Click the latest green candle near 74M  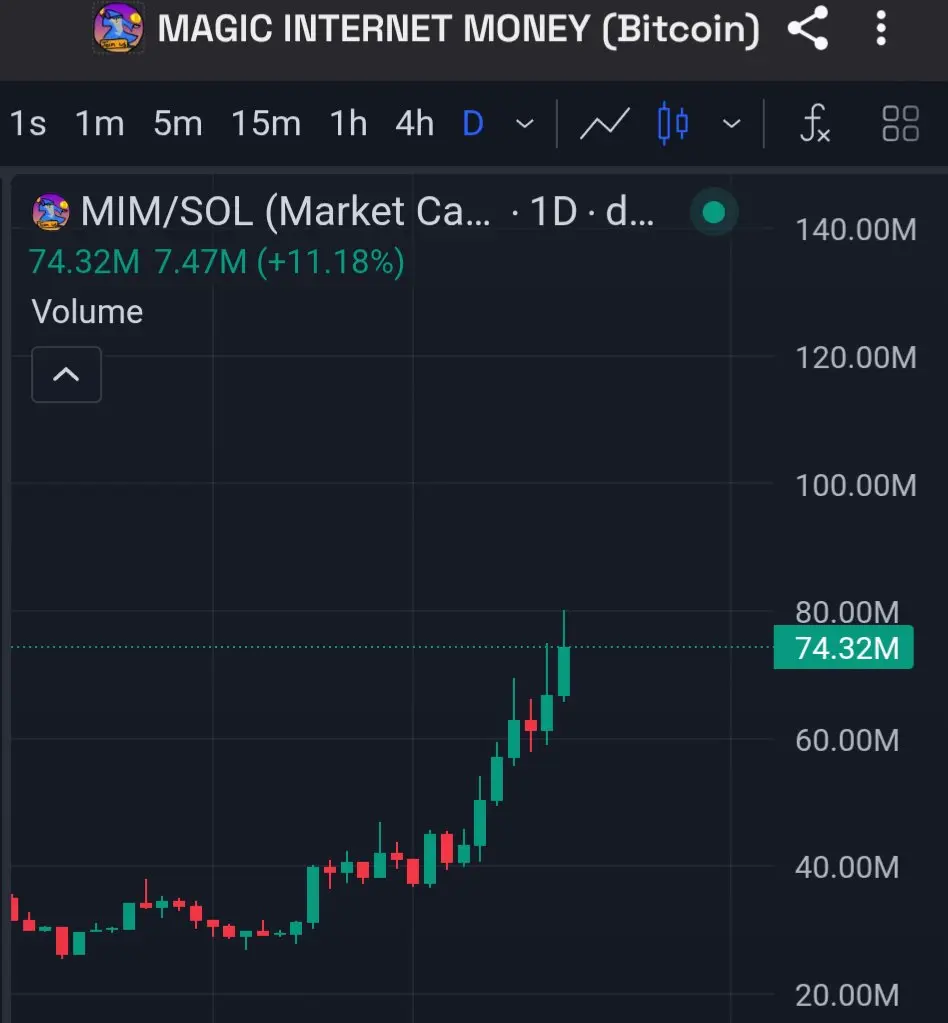pyautogui.click(x=564, y=671)
